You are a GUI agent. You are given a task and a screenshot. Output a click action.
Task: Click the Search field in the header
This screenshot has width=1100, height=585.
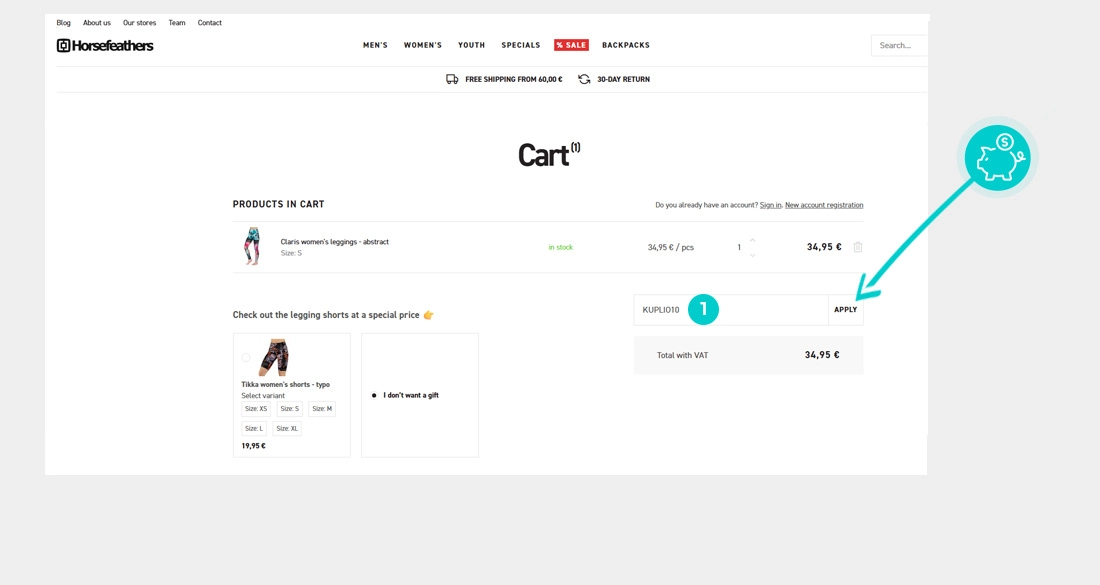[x=899, y=45]
